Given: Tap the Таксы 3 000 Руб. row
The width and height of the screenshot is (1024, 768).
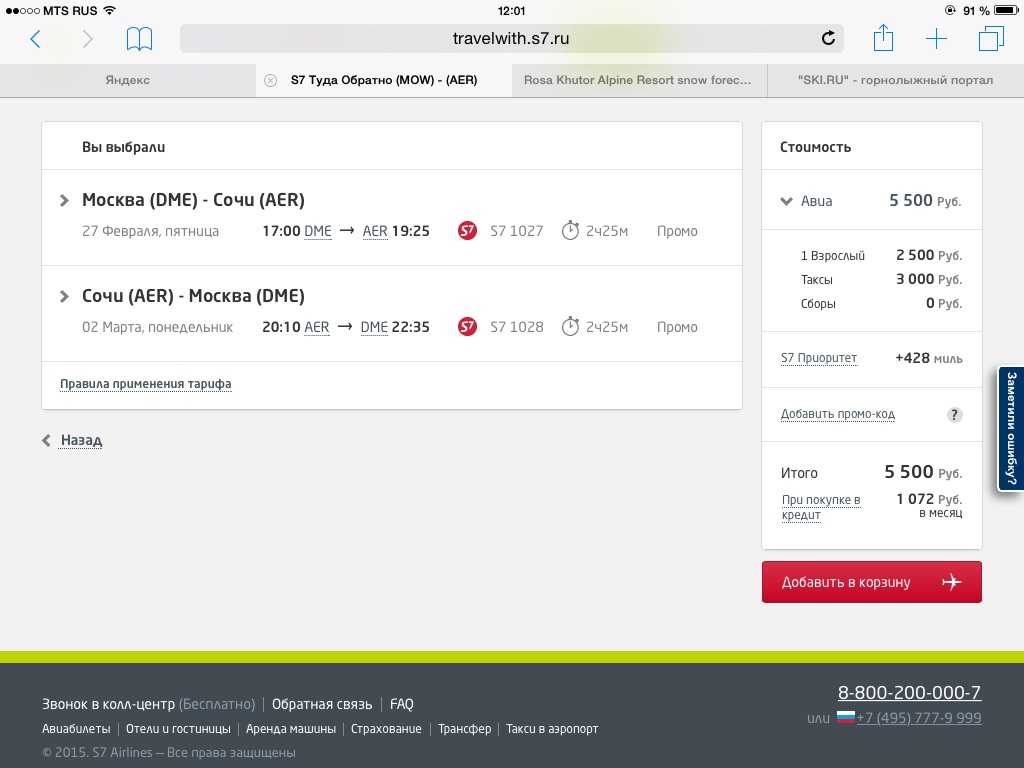Looking at the screenshot, I should [882, 280].
